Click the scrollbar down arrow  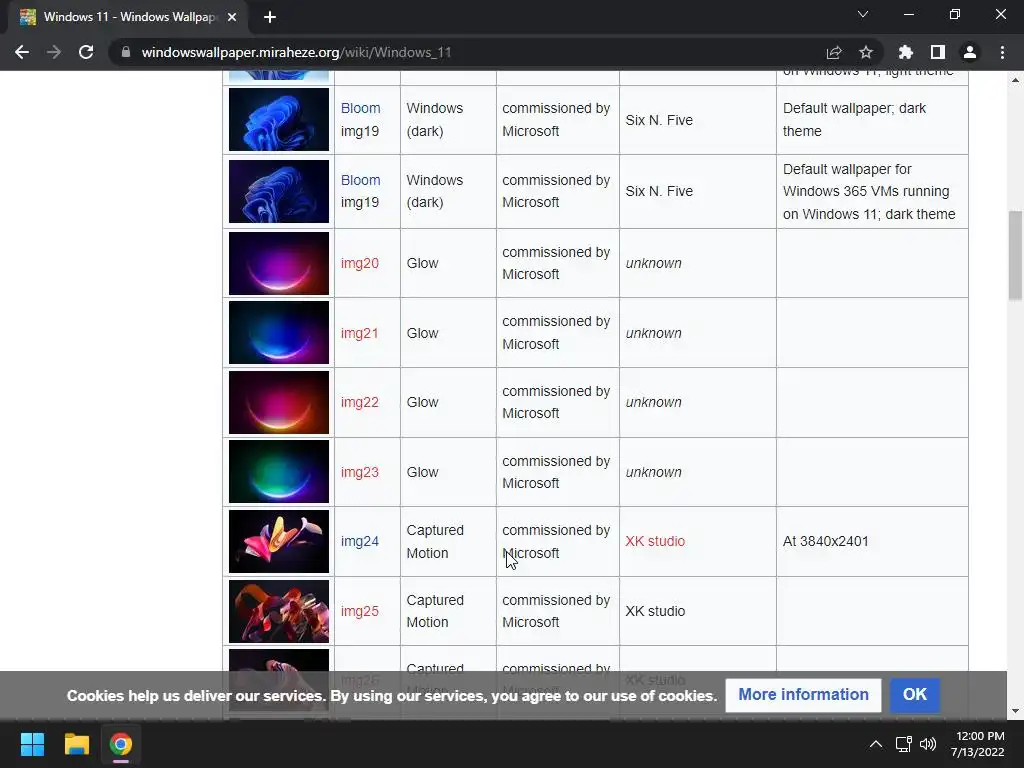1015,711
